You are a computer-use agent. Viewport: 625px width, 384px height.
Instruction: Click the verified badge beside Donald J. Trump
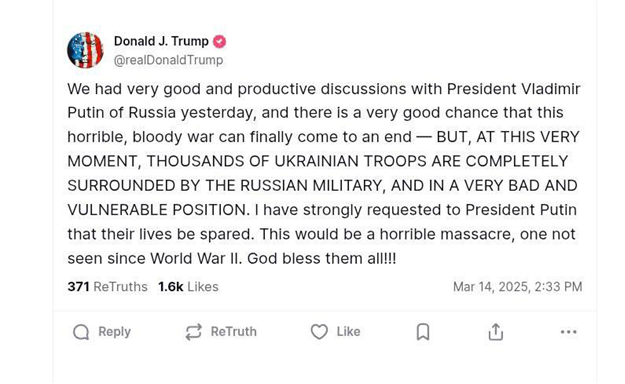219,41
